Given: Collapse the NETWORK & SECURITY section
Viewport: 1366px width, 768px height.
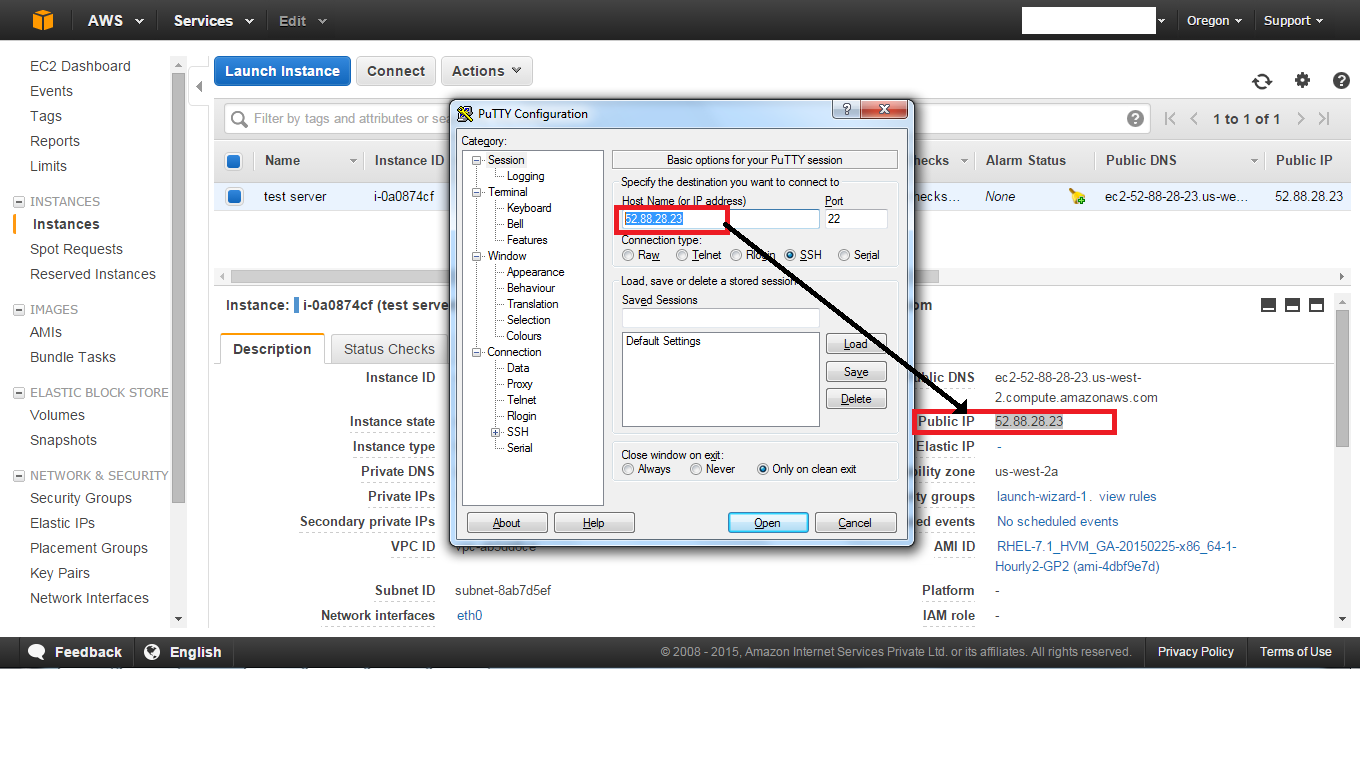Looking at the screenshot, I should [x=18, y=475].
